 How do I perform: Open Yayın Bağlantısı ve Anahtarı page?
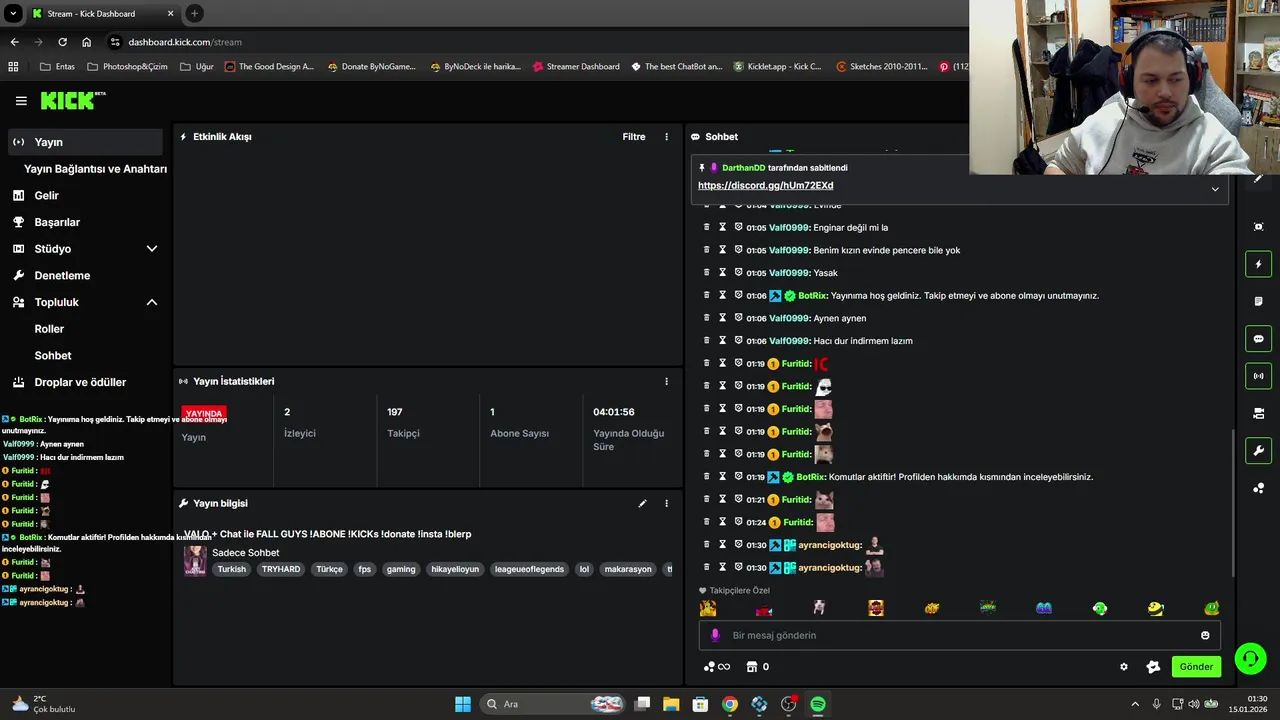point(95,169)
